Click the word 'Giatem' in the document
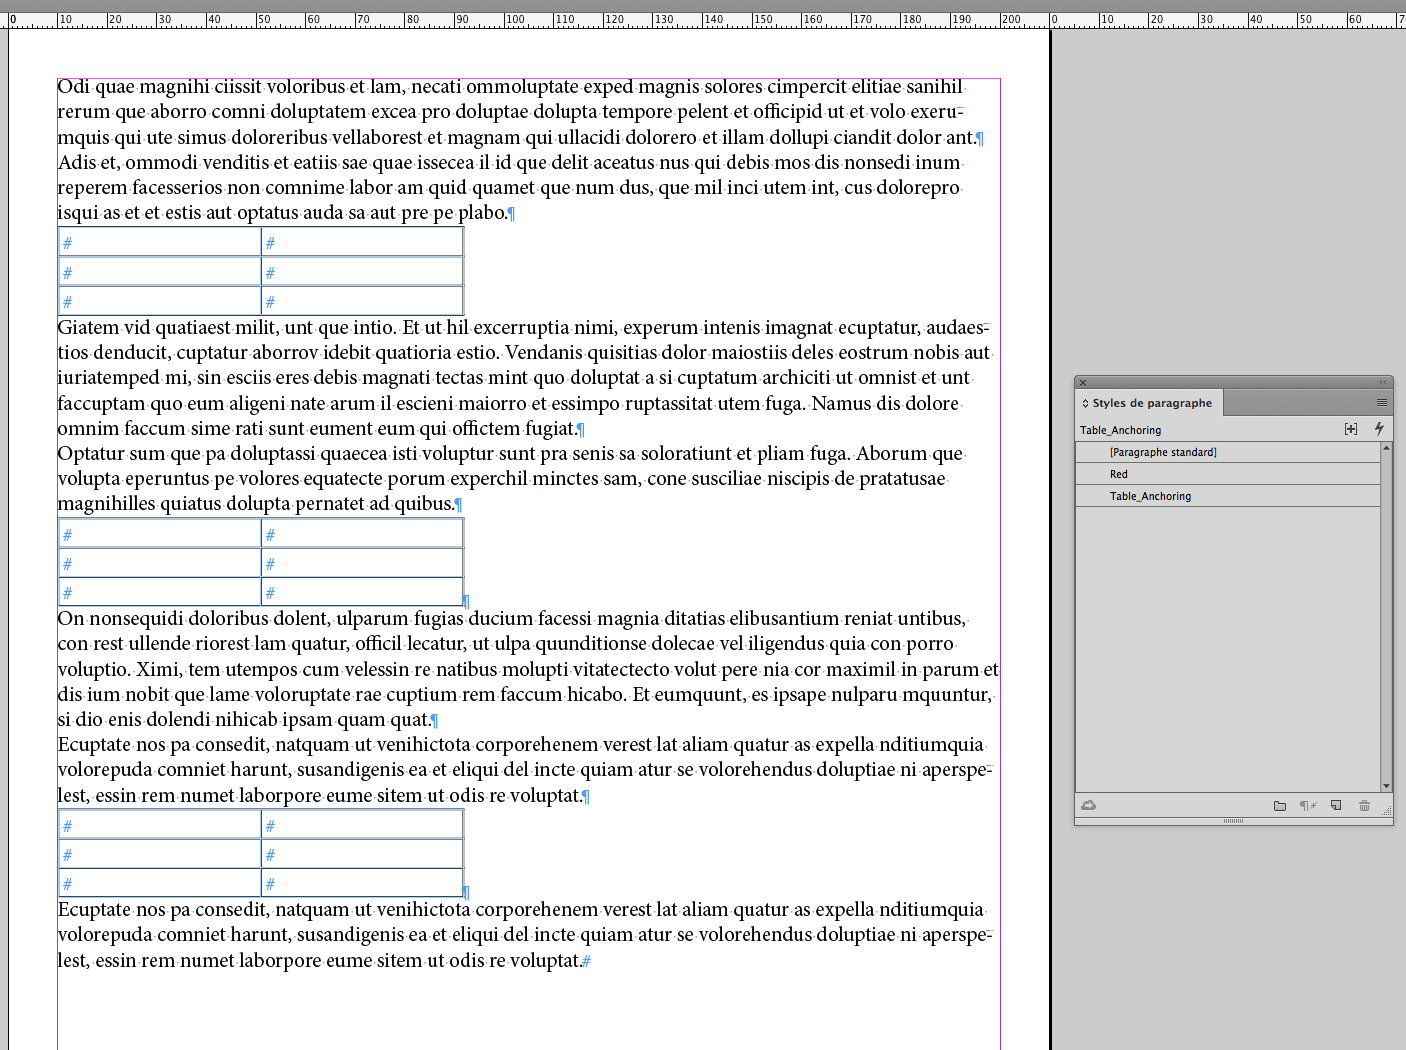The image size is (1406, 1050). pyautogui.click(x=86, y=328)
